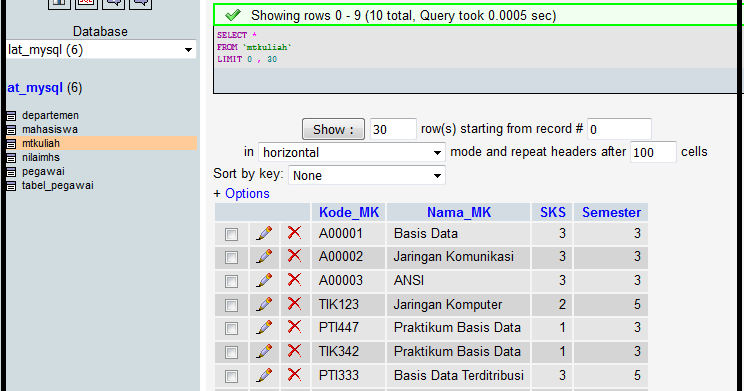The height and width of the screenshot is (391, 744).
Task: Open the pegawai table
Action: point(43,171)
